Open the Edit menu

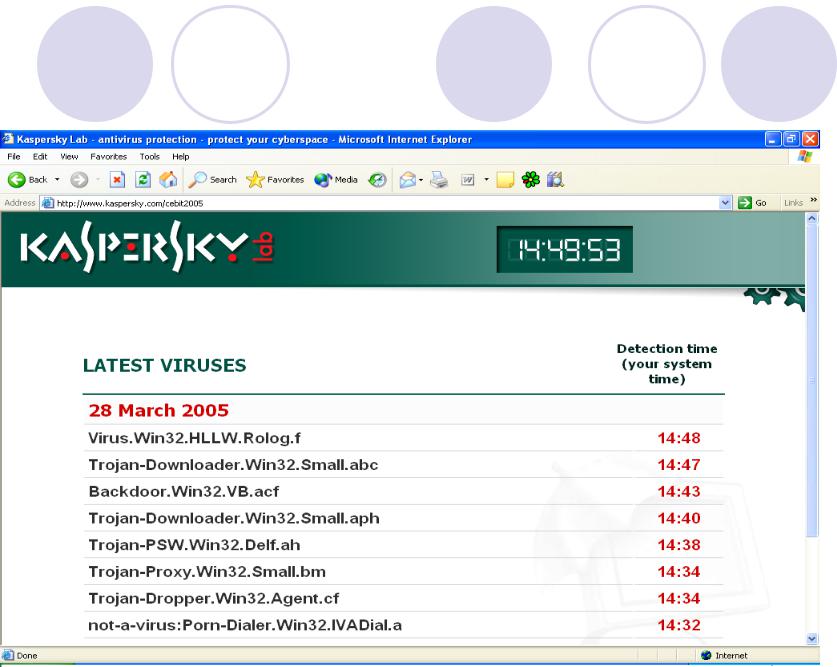(40, 156)
